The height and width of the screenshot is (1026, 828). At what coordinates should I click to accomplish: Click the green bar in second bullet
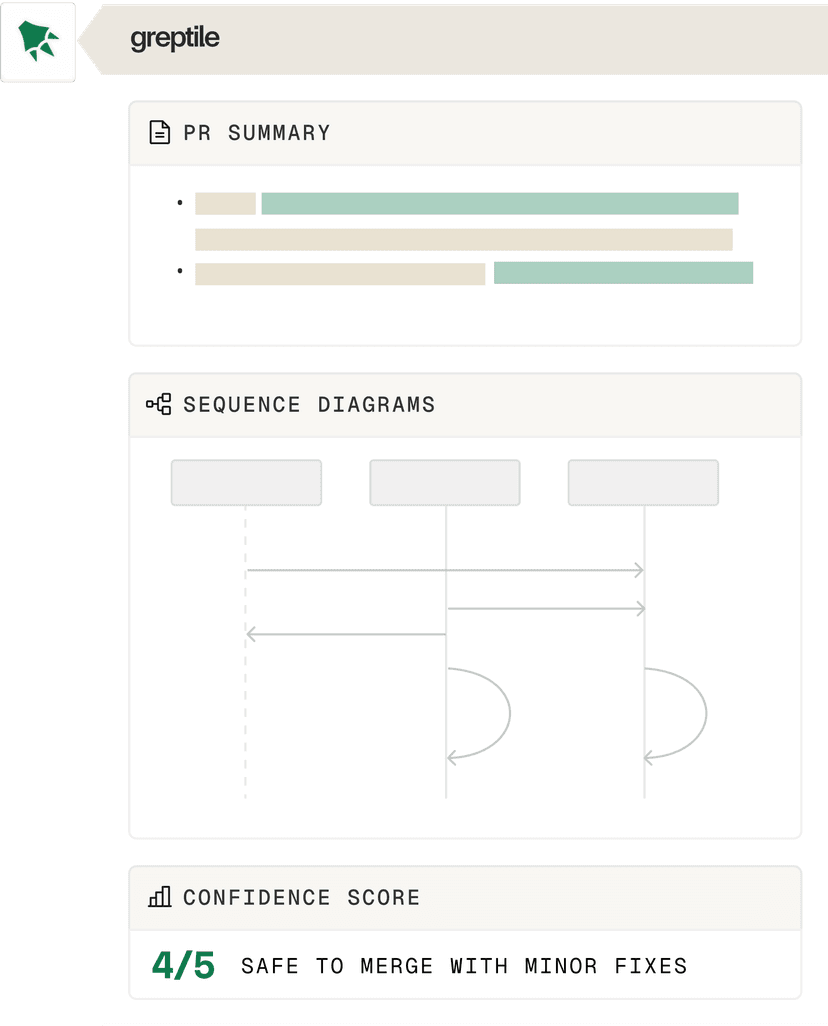623,273
